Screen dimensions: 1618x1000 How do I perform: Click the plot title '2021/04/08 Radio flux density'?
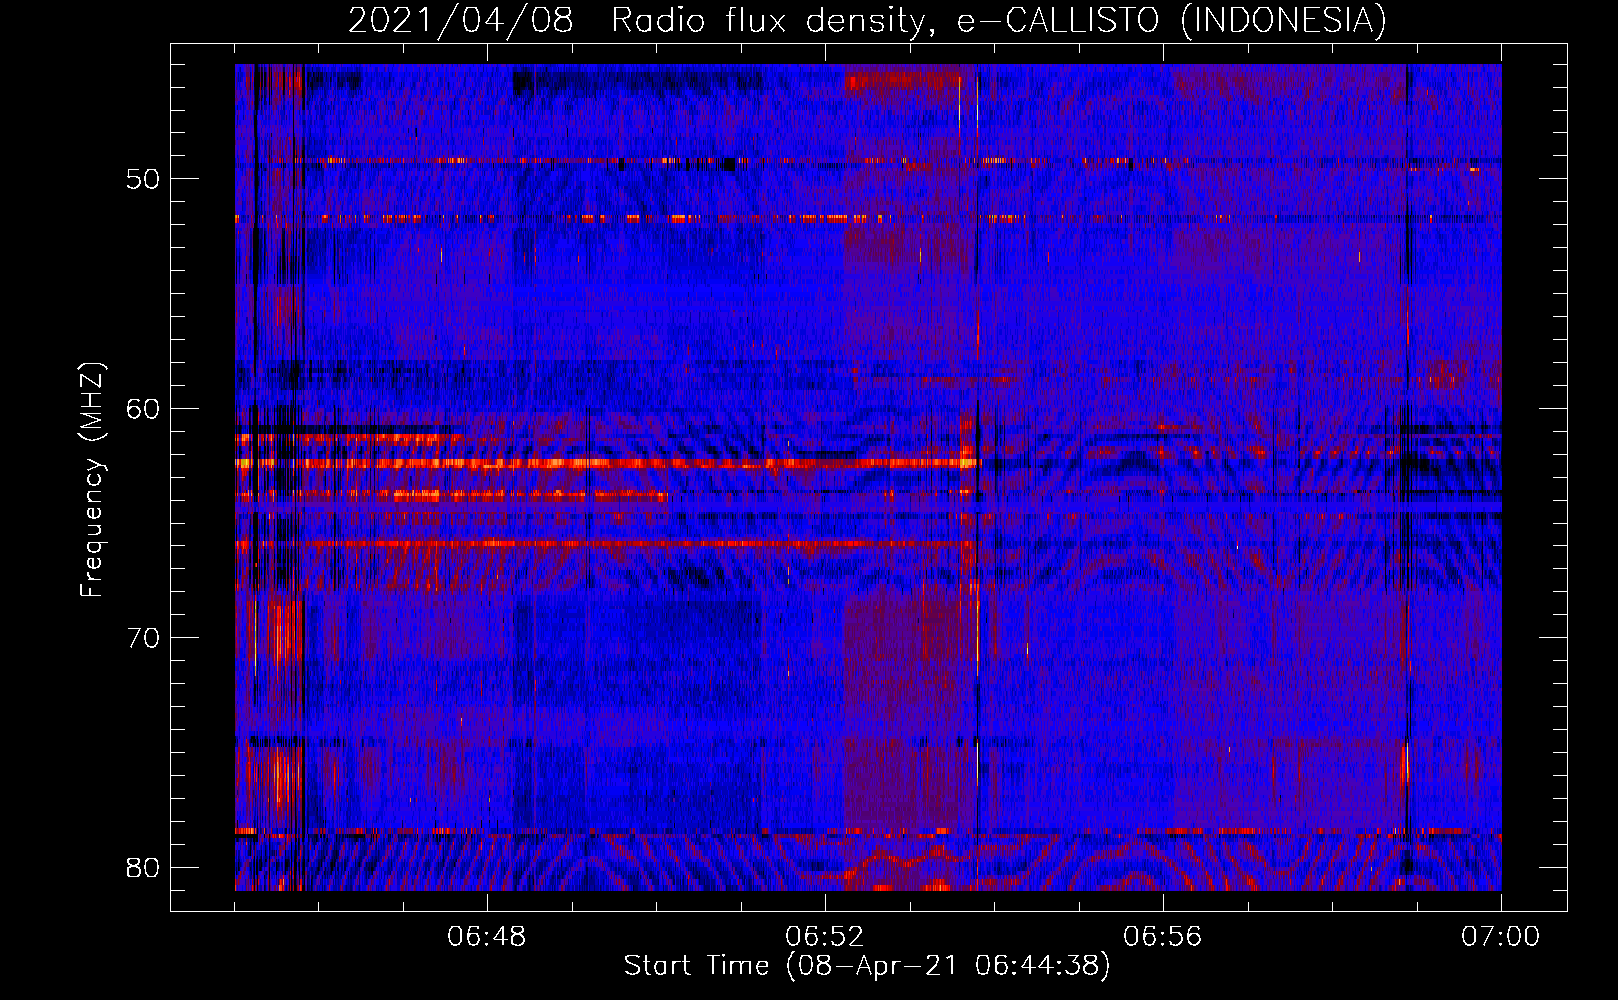[x=640, y=20]
